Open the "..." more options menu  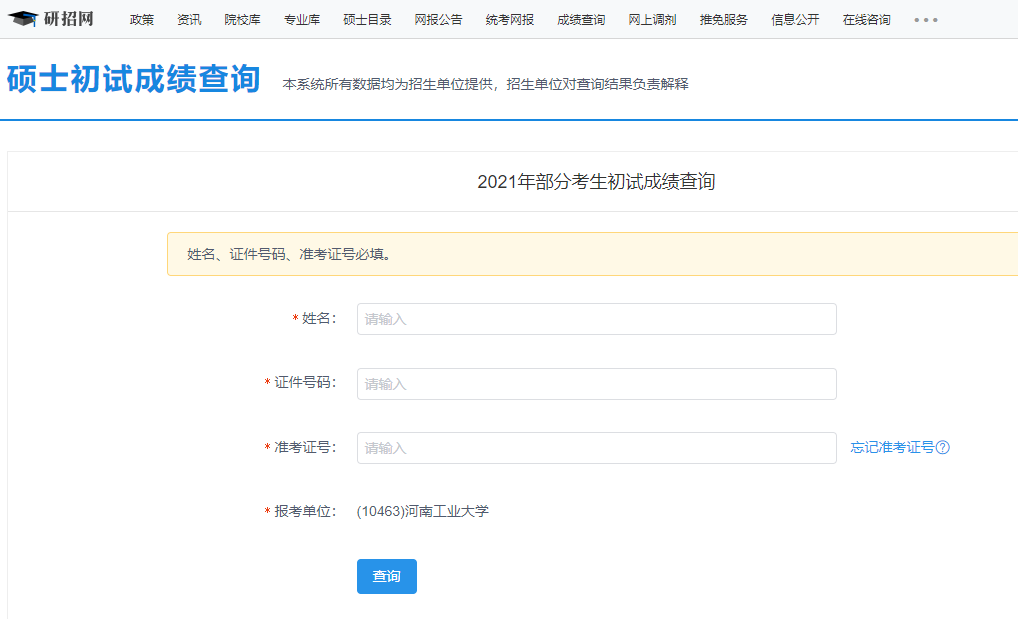[926, 18]
